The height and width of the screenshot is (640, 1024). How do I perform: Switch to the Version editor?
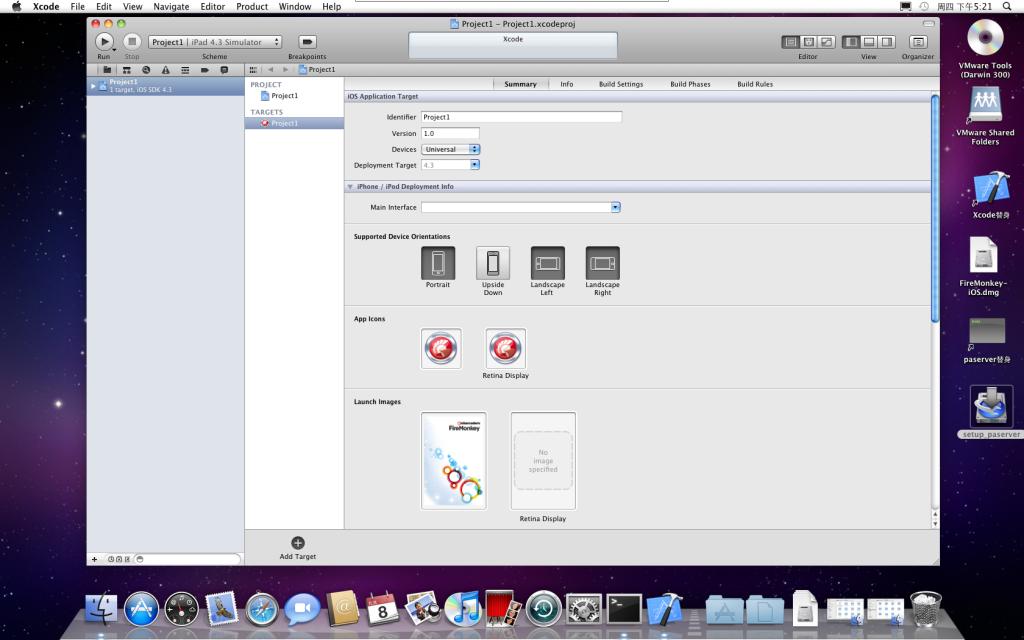pyautogui.click(x=827, y=42)
